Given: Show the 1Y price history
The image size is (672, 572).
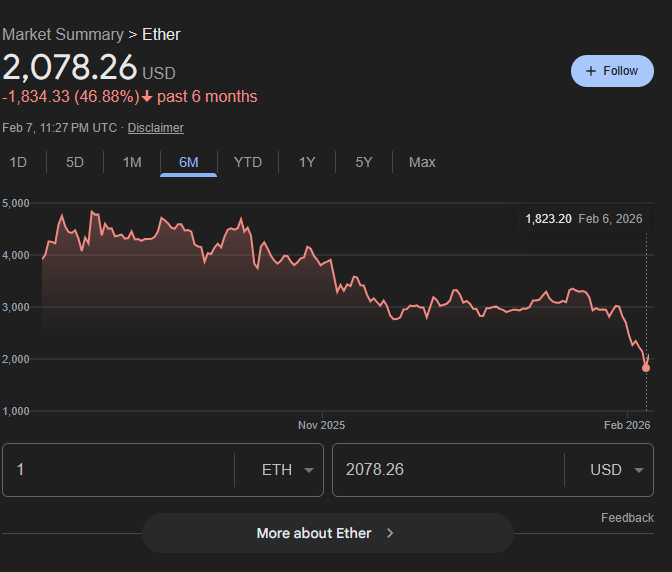Looking at the screenshot, I should pyautogui.click(x=307, y=162).
